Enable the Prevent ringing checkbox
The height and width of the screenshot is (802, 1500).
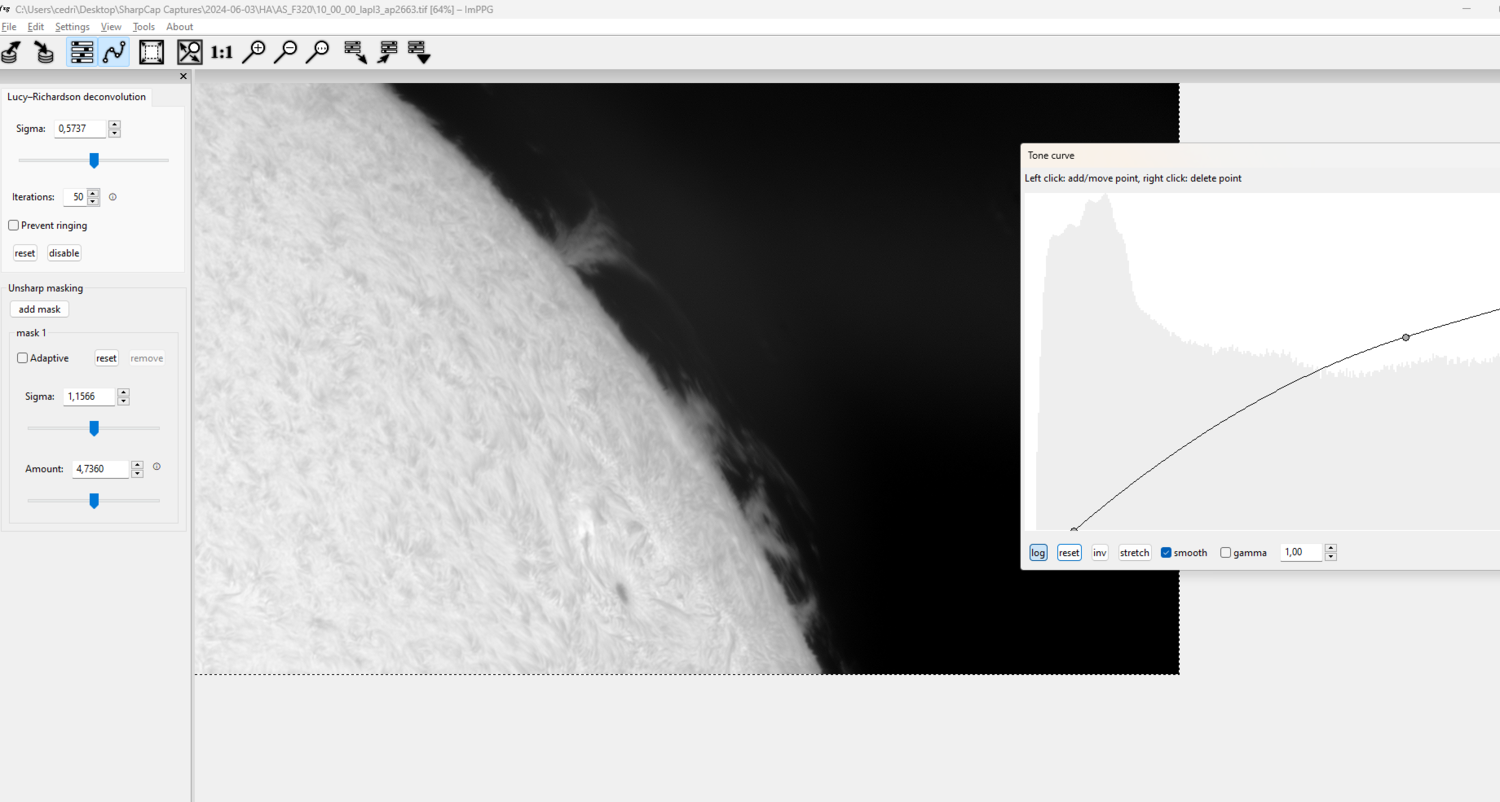(x=14, y=226)
